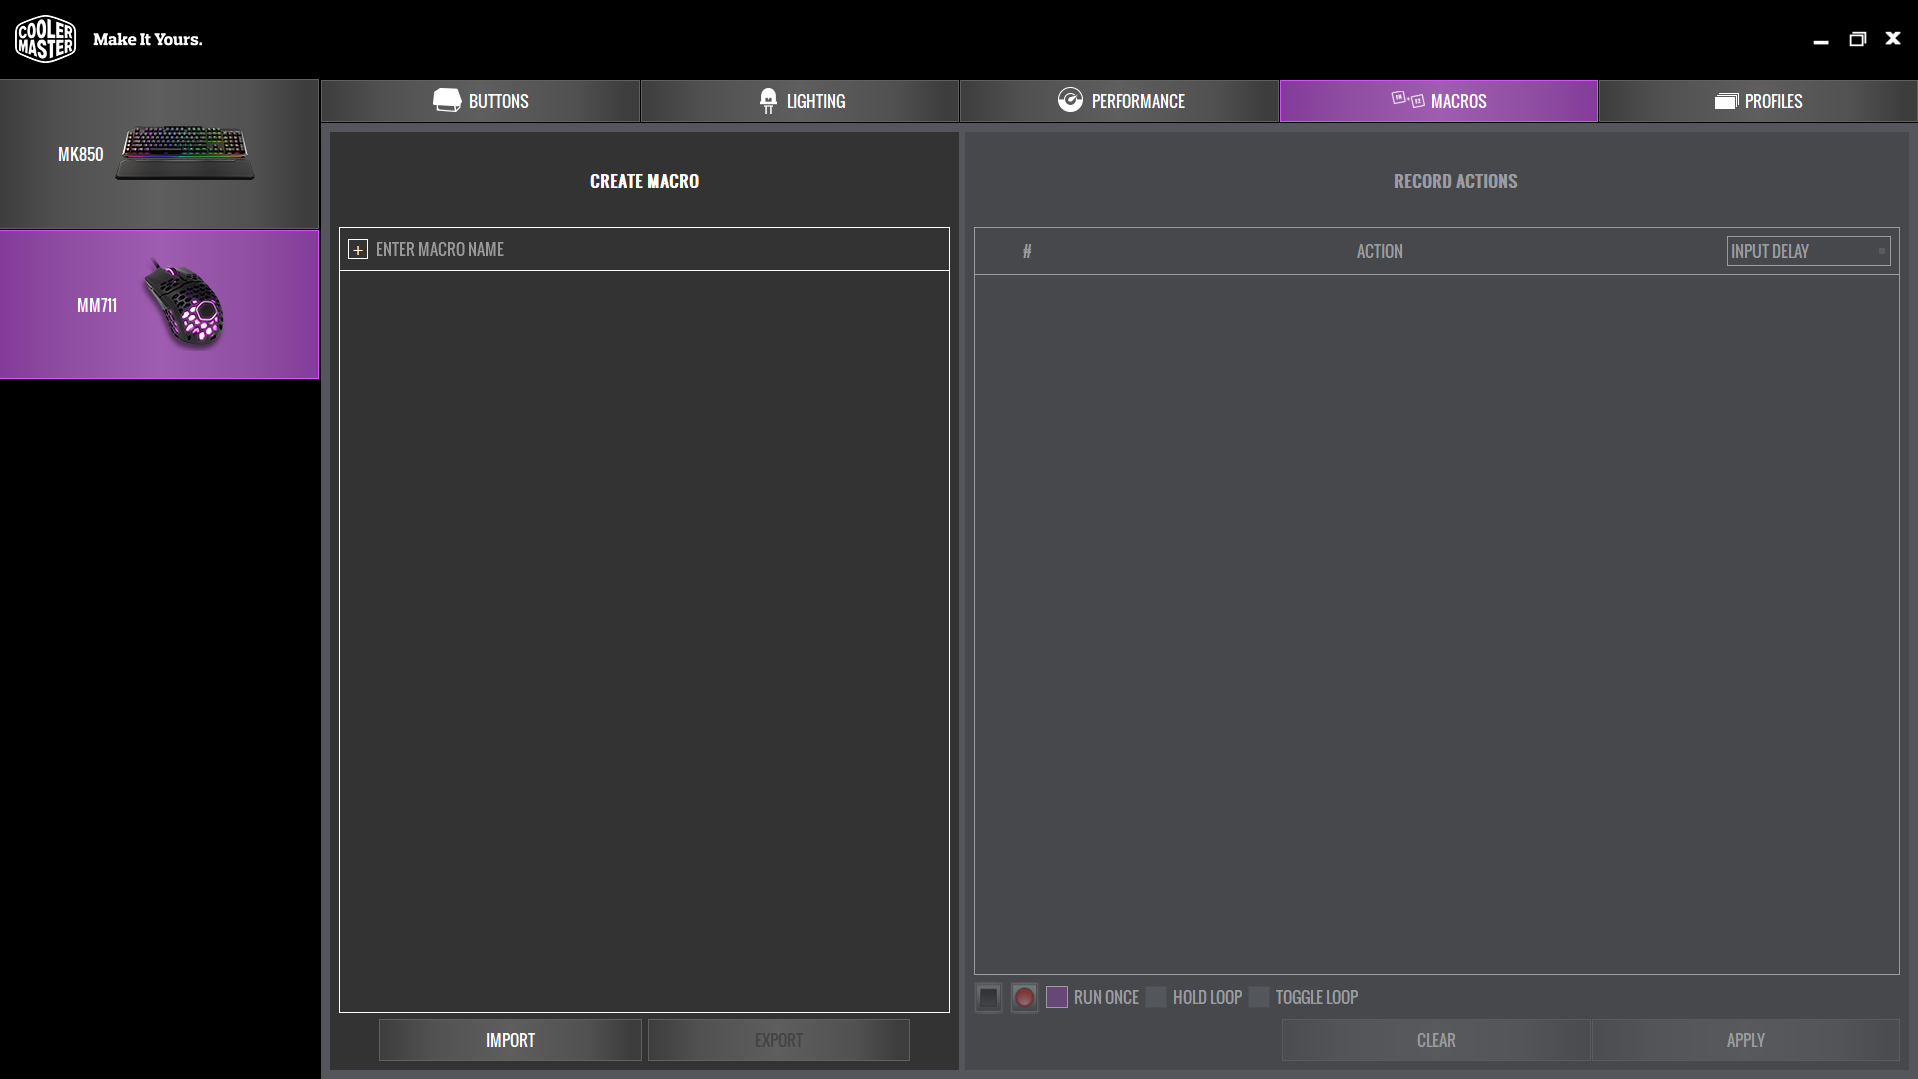1918x1079 pixels.
Task: Click the Export button
Action: [778, 1040]
